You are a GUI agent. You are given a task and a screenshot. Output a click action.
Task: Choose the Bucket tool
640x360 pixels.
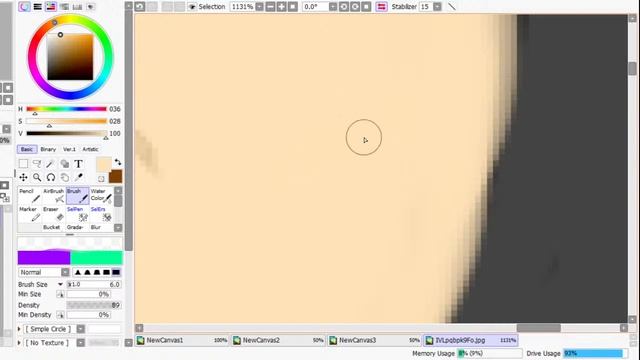pyautogui.click(x=54, y=227)
